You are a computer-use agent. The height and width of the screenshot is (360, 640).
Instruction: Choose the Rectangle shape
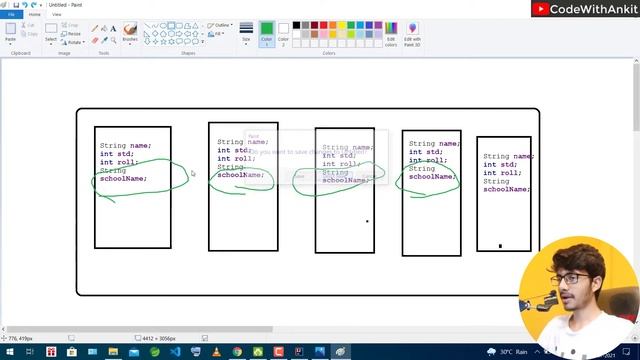[171, 26]
